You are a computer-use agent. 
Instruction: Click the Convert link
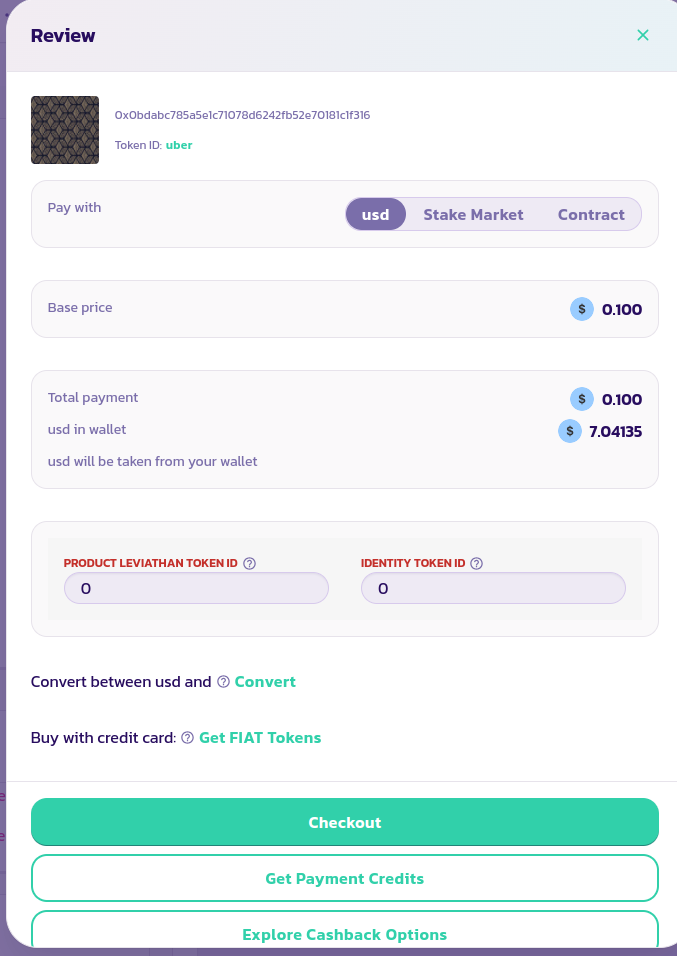265,682
